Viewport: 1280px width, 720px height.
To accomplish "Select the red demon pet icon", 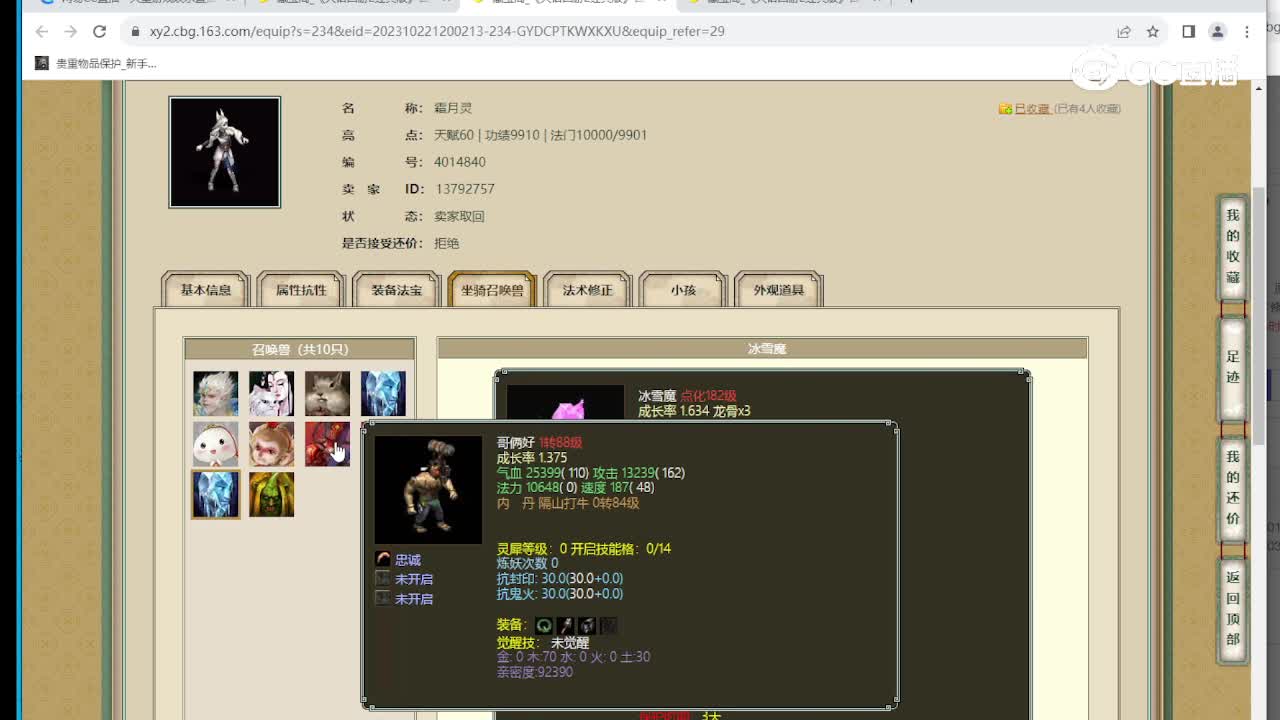I will [327, 444].
